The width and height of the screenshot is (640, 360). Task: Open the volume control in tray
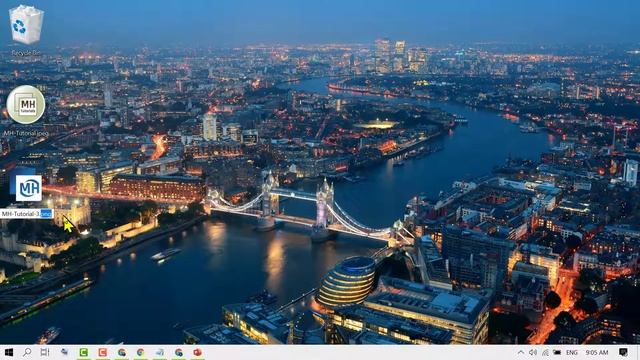click(x=533, y=352)
